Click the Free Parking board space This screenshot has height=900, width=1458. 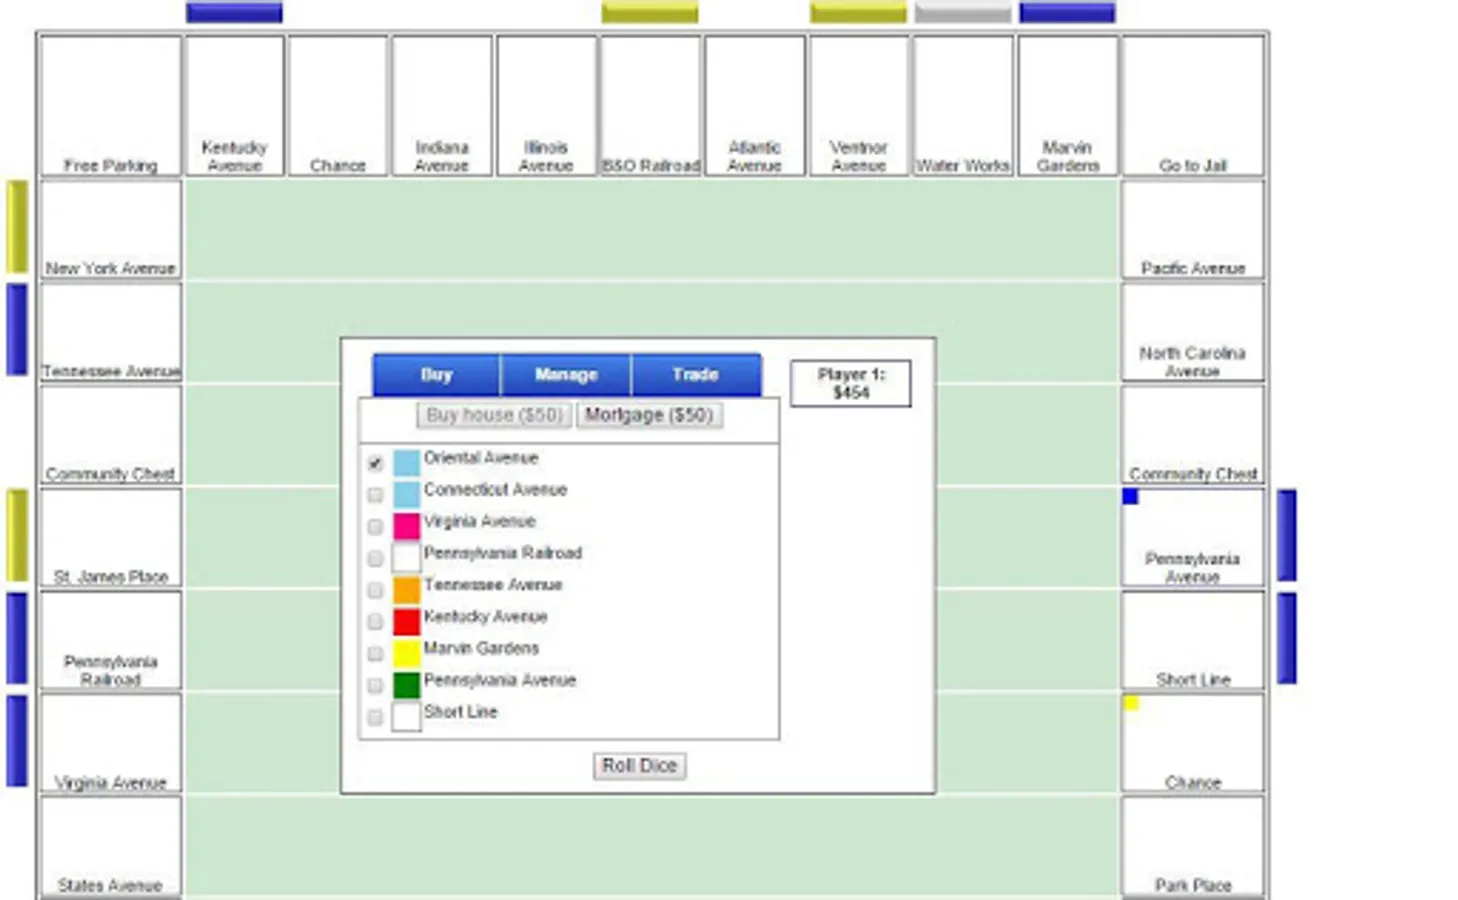pos(109,103)
